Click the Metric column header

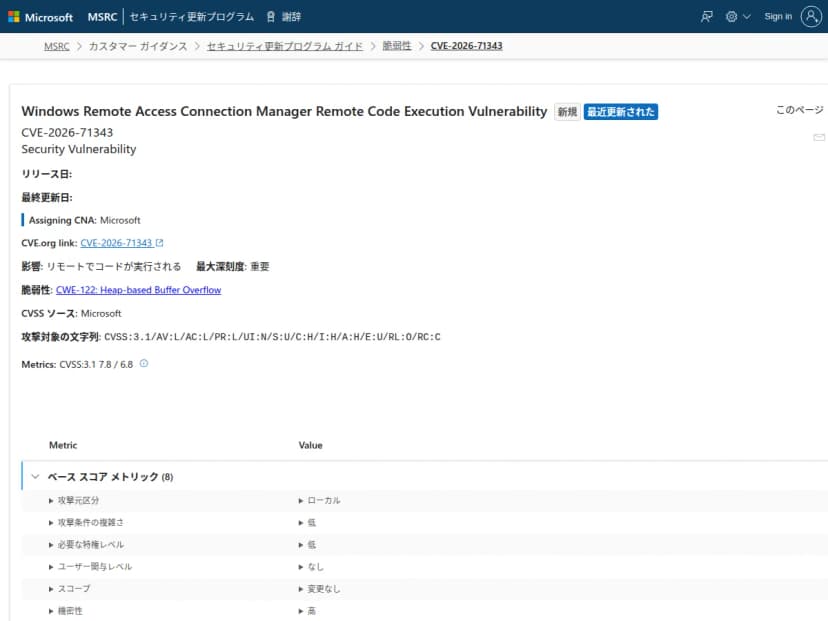pyautogui.click(x=63, y=445)
